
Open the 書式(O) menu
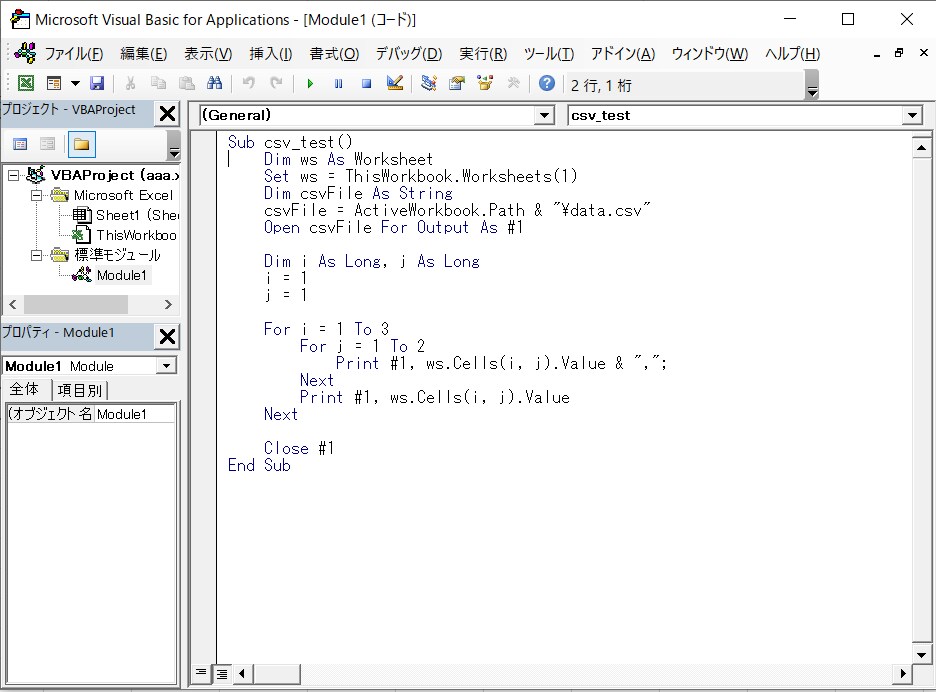(x=334, y=54)
